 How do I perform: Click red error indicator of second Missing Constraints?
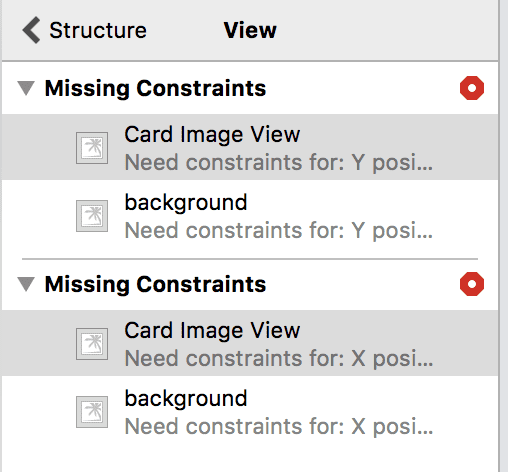pos(472,284)
